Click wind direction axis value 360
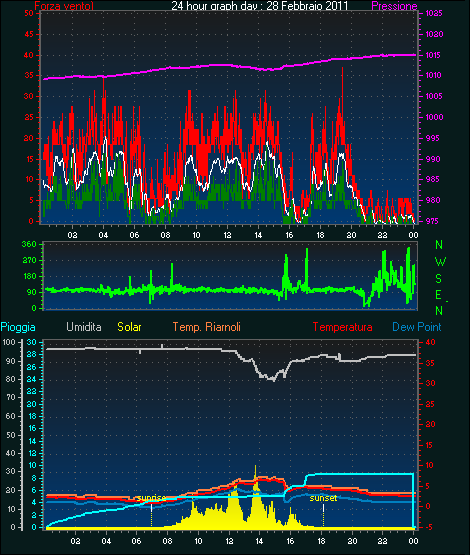The image size is (470, 555). point(29,244)
